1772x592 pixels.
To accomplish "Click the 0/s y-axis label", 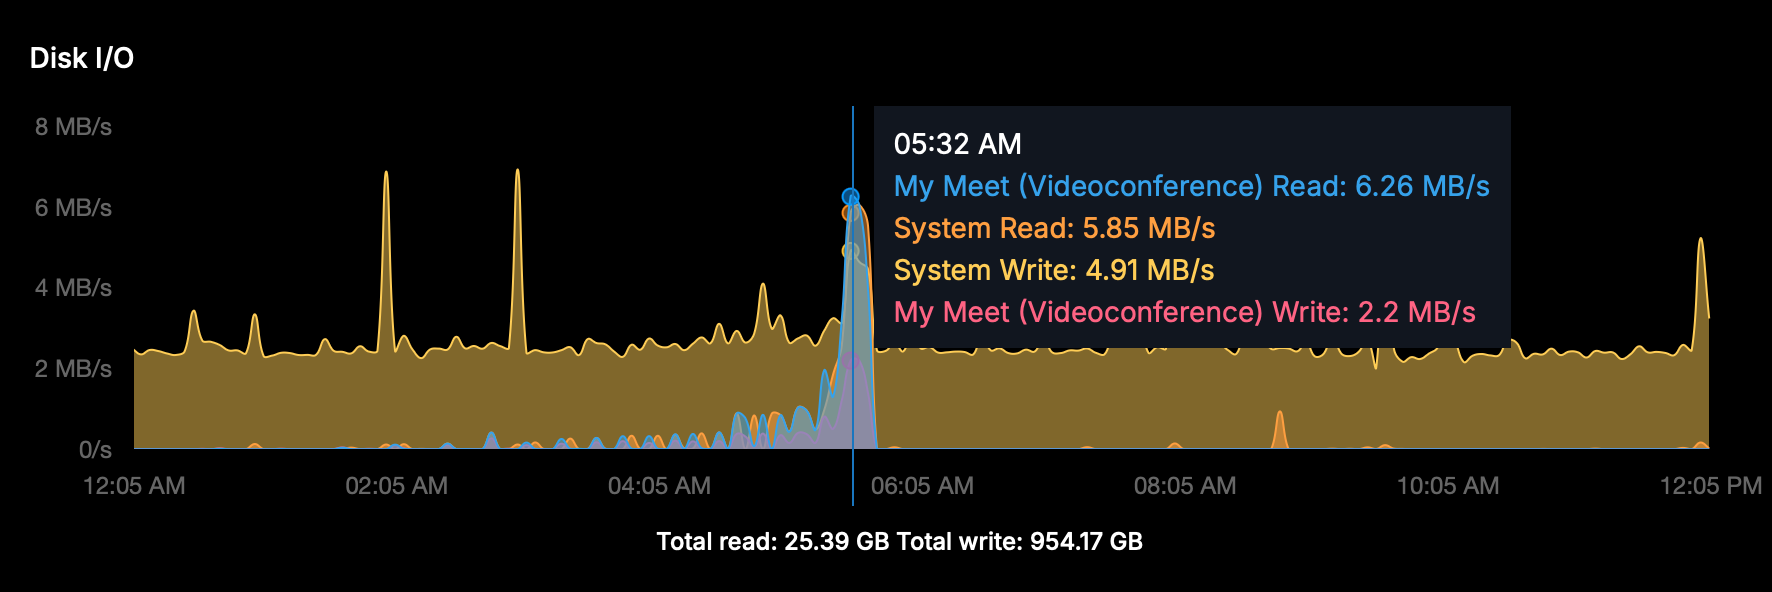I will (x=95, y=450).
